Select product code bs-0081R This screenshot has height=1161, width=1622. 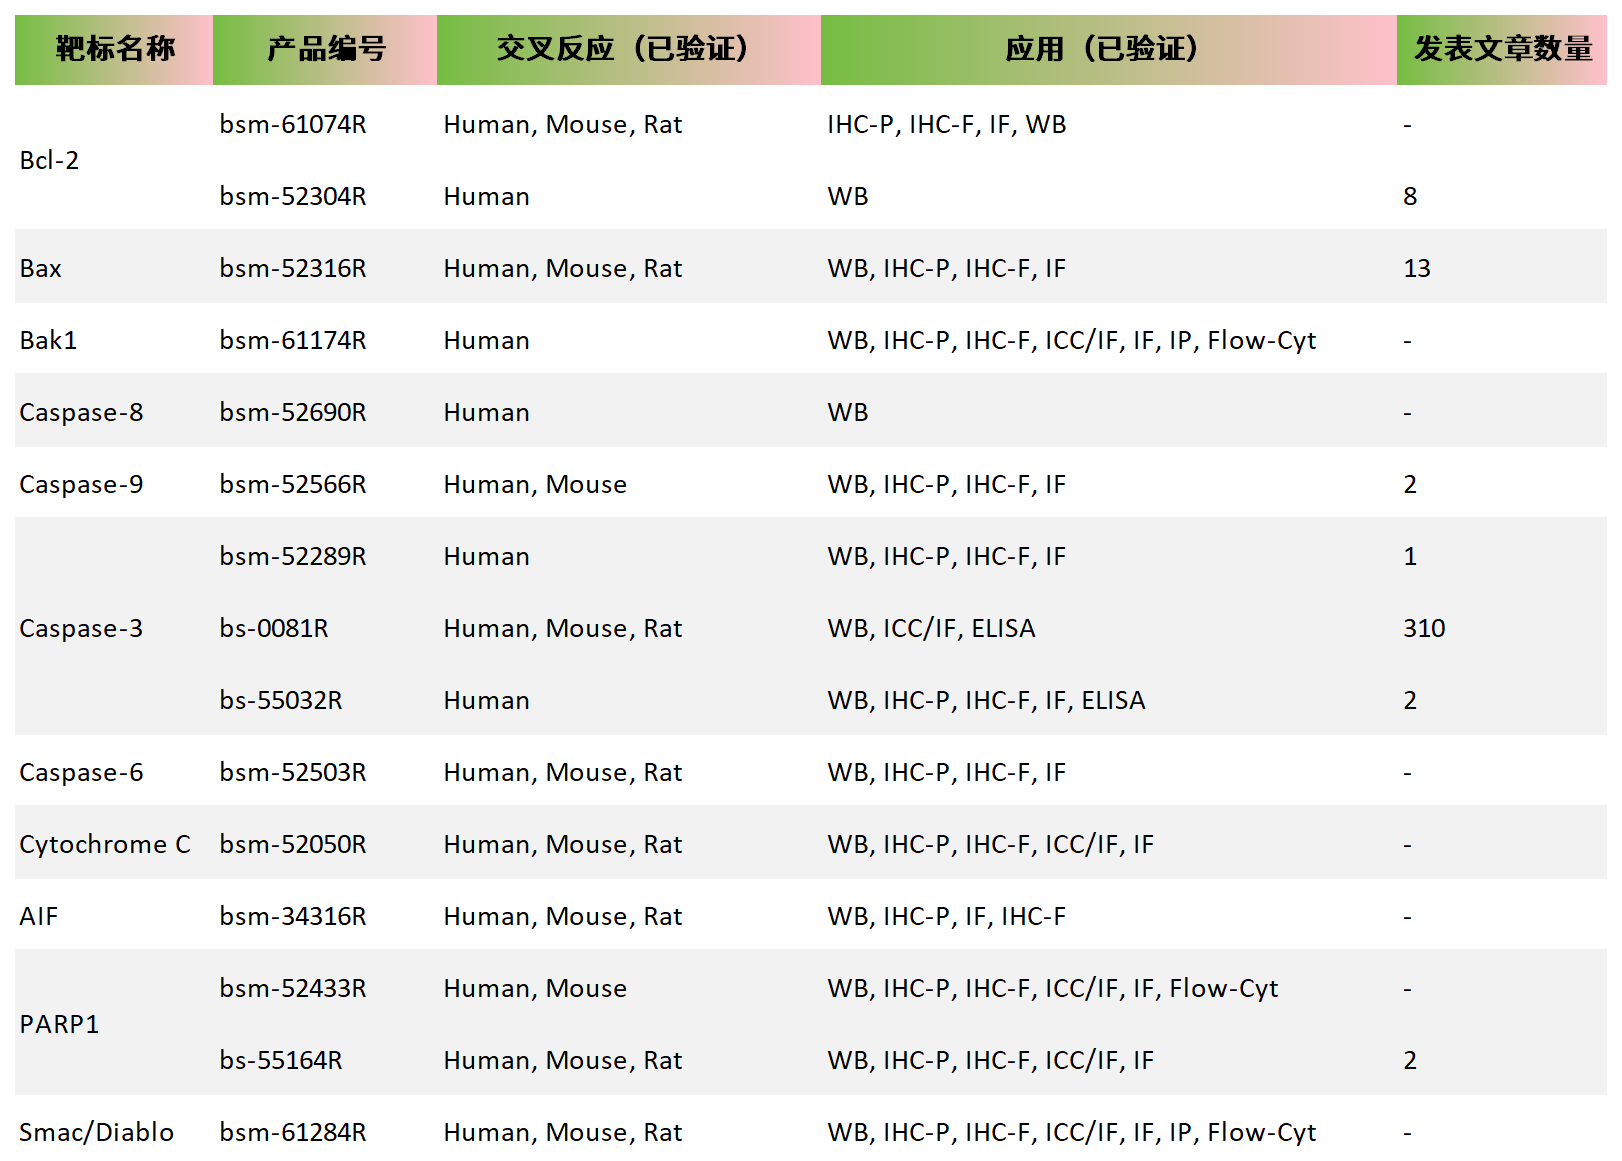pos(274,629)
